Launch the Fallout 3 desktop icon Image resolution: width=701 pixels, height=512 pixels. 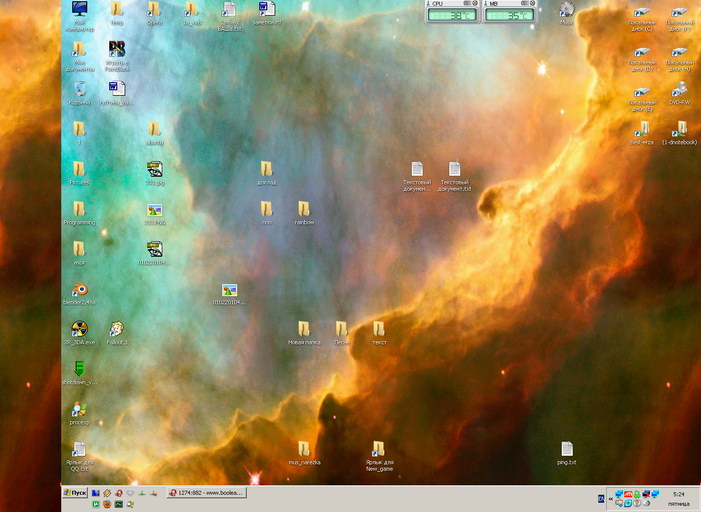point(117,329)
